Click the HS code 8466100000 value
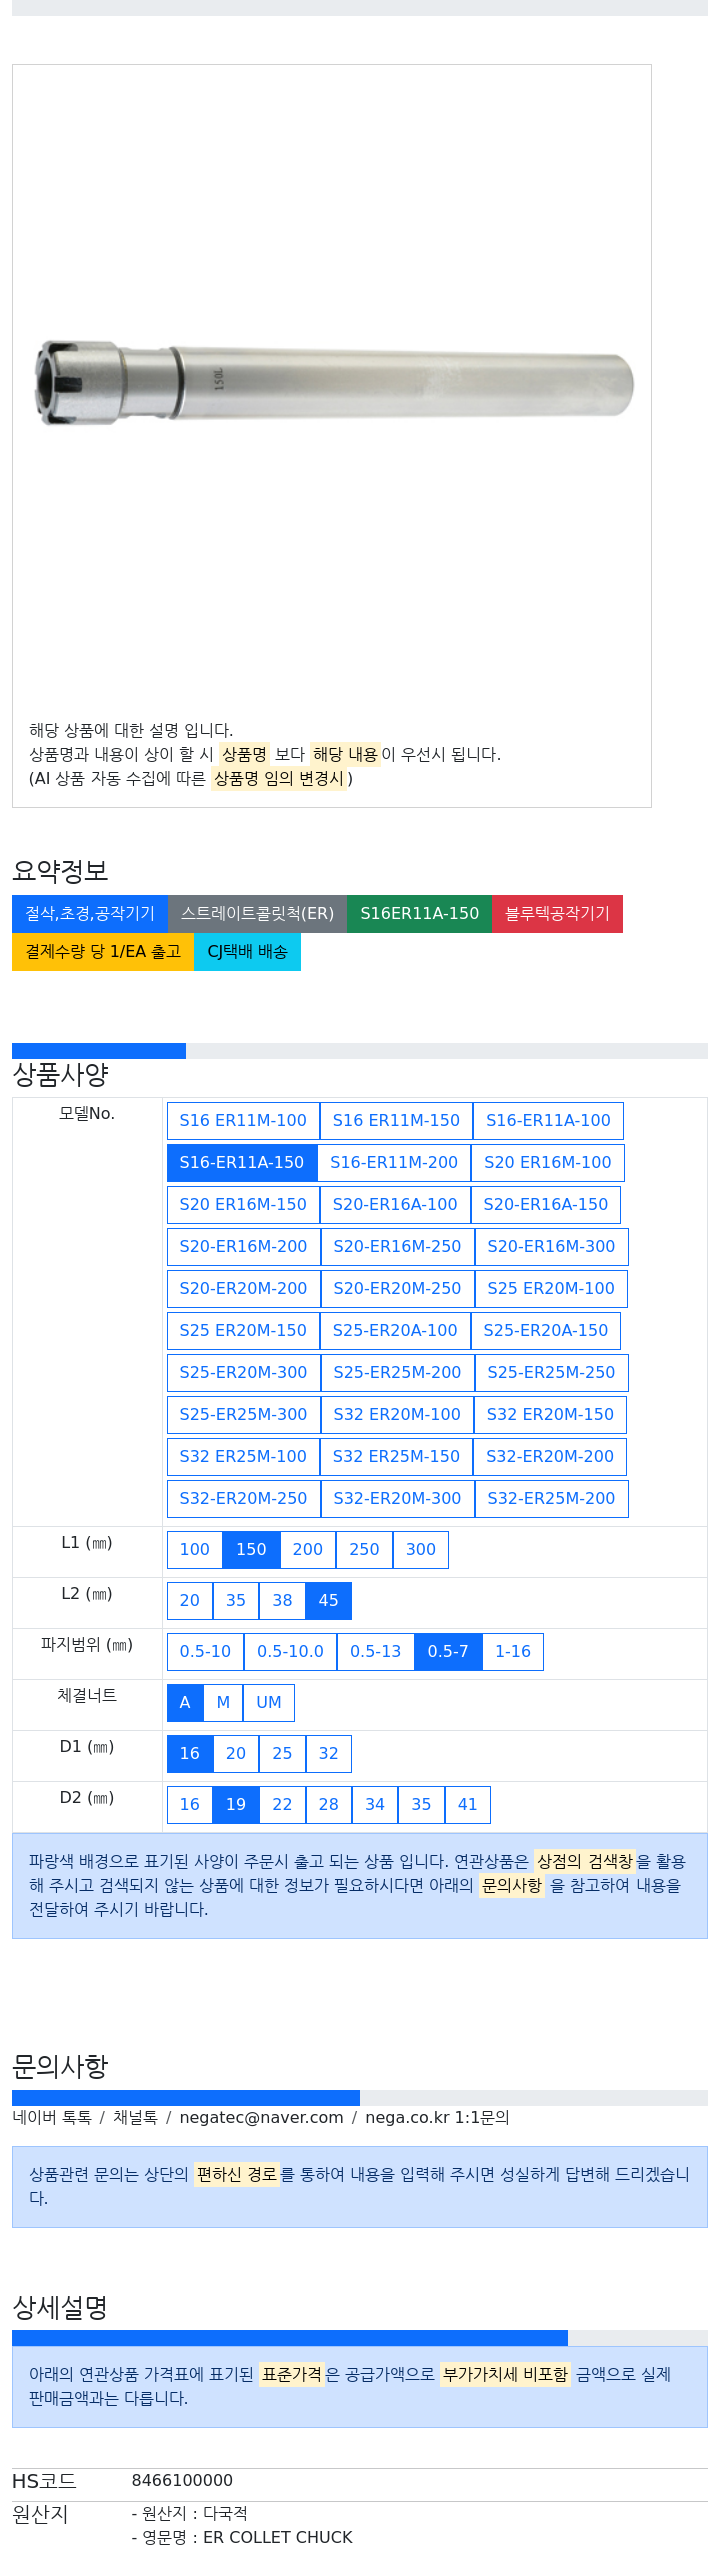 [x=182, y=2480]
